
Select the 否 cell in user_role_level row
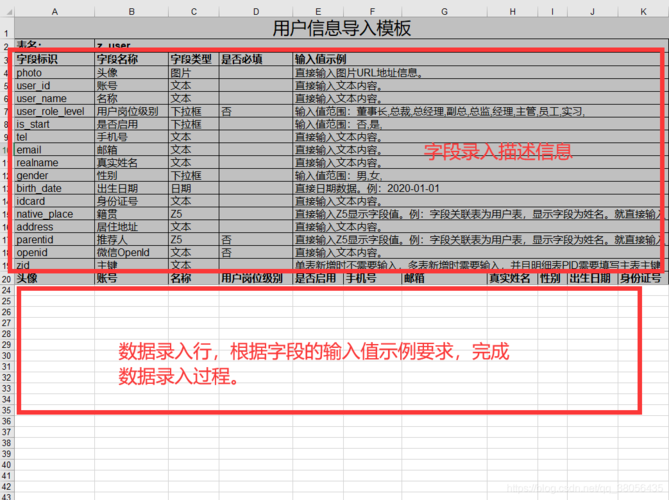click(x=256, y=111)
